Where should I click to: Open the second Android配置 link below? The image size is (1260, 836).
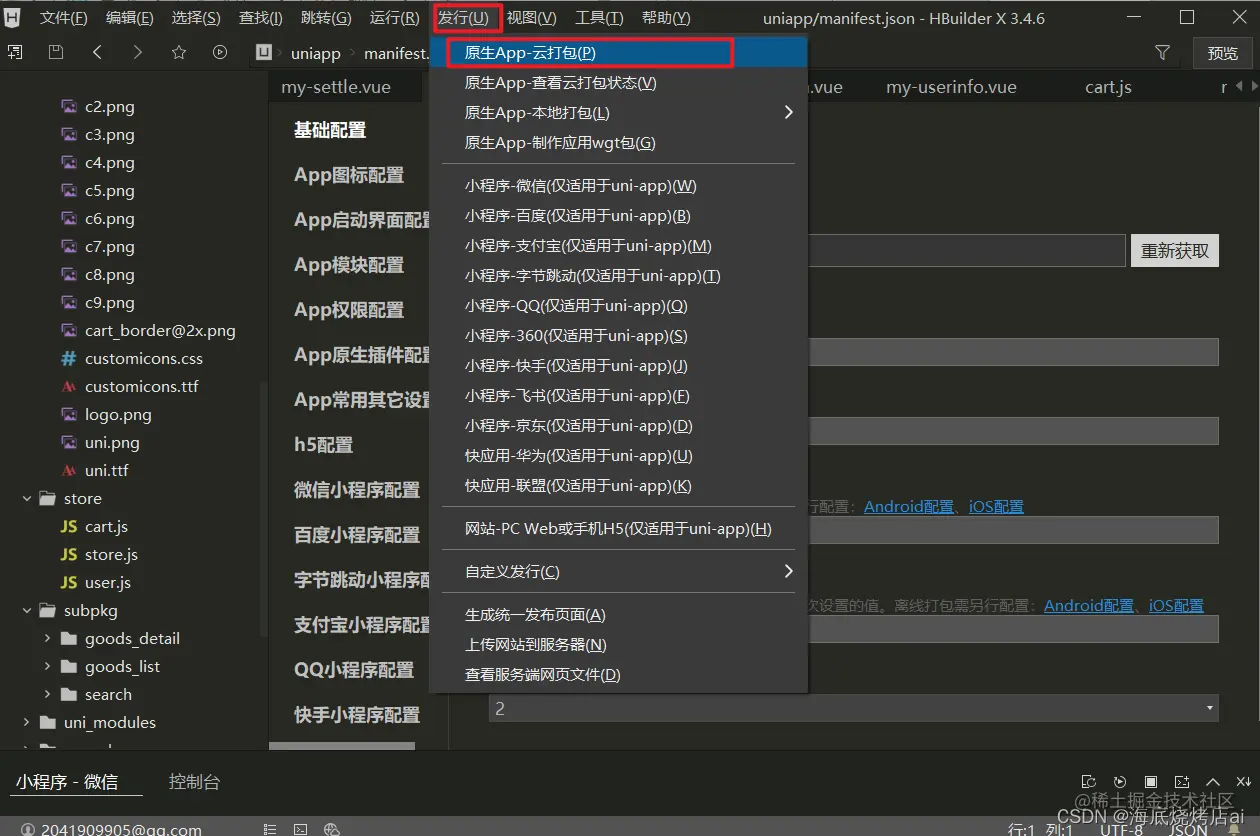pyautogui.click(x=1089, y=606)
